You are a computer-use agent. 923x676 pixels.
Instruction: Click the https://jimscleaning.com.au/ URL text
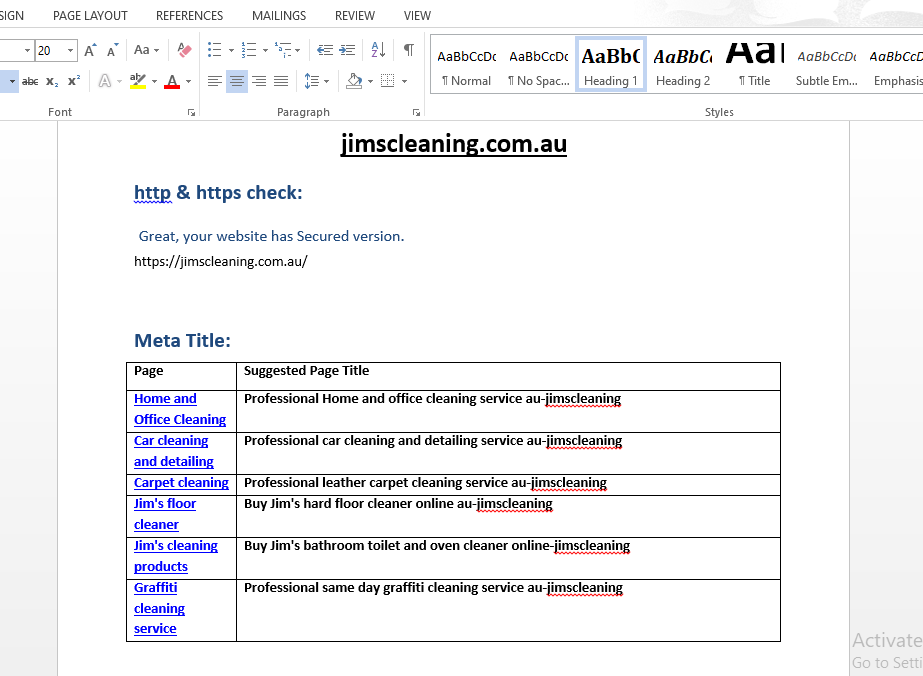point(221,261)
